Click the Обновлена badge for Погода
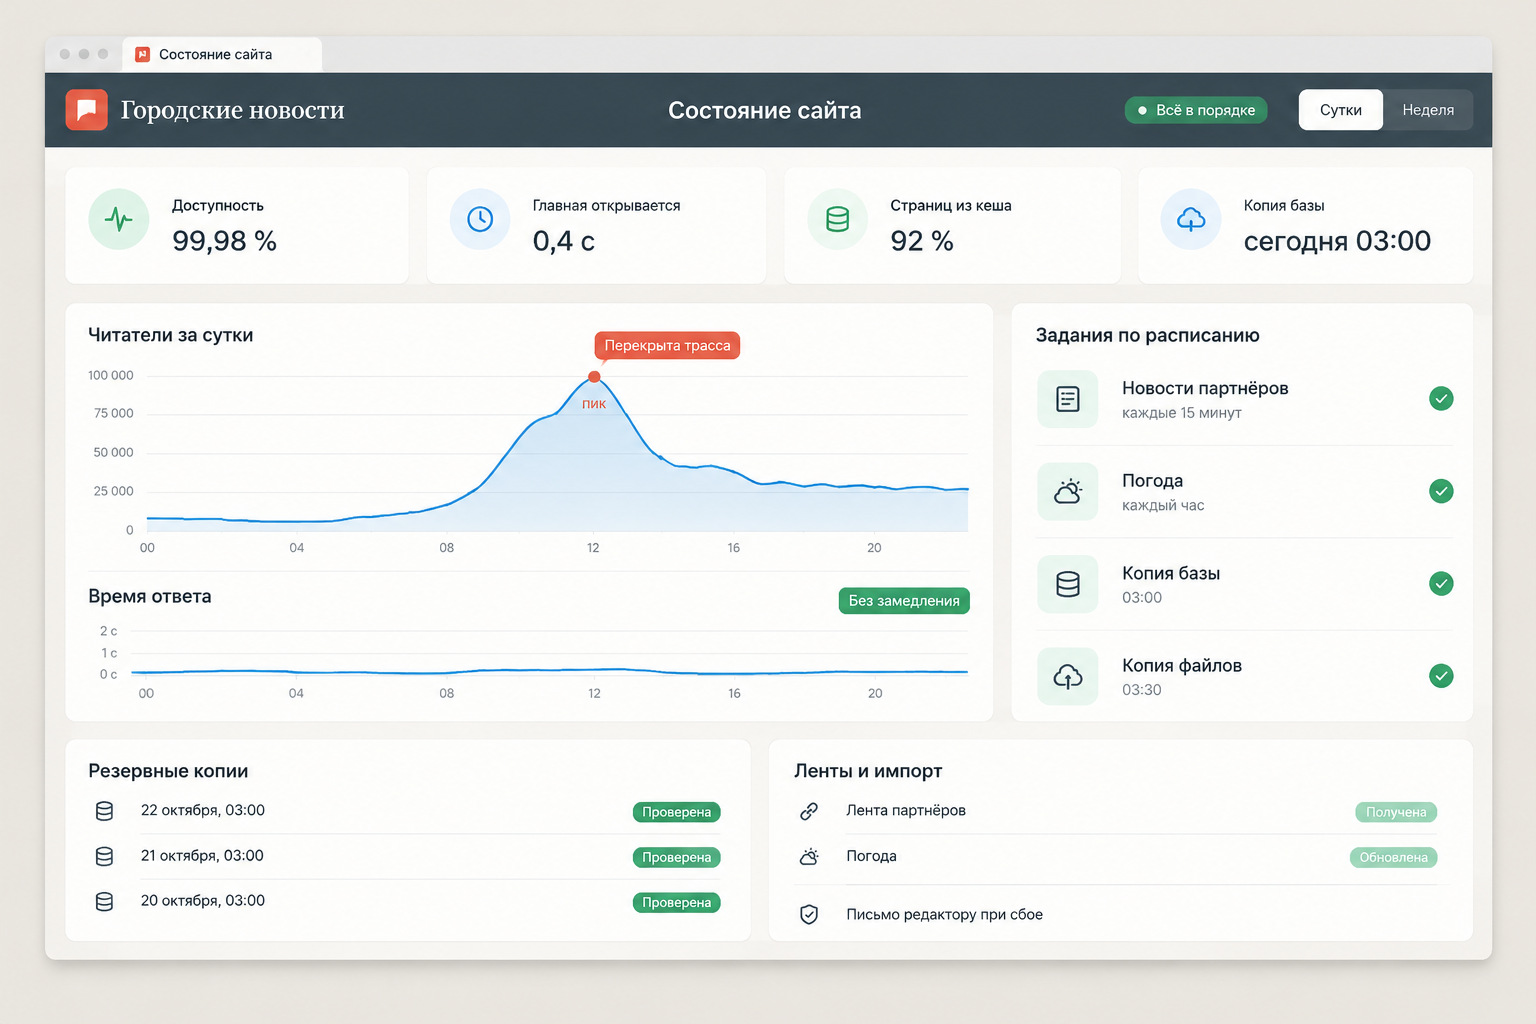1536x1024 pixels. [1393, 857]
